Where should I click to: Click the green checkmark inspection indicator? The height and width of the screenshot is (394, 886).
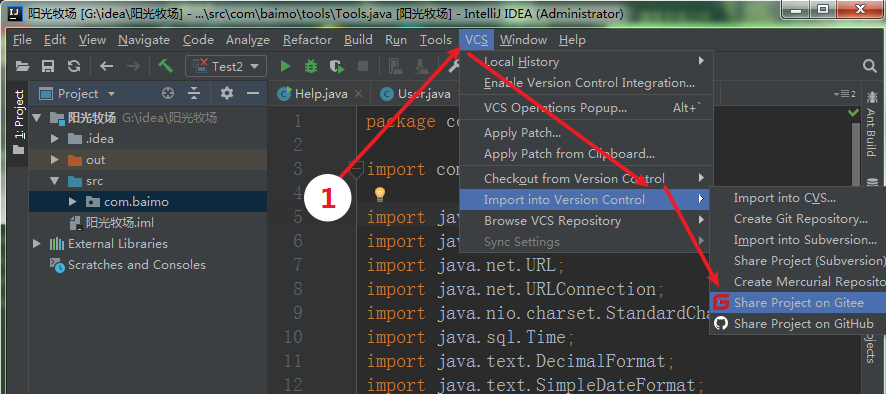(853, 112)
